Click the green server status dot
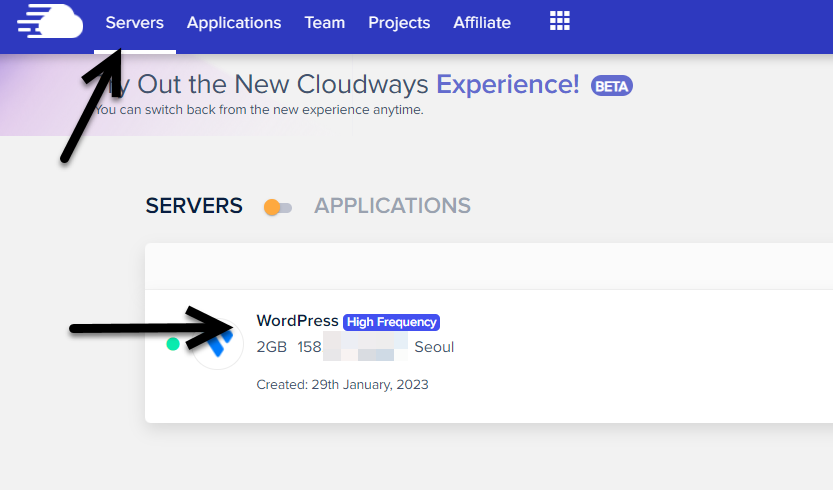833x490 pixels. pyautogui.click(x=173, y=344)
